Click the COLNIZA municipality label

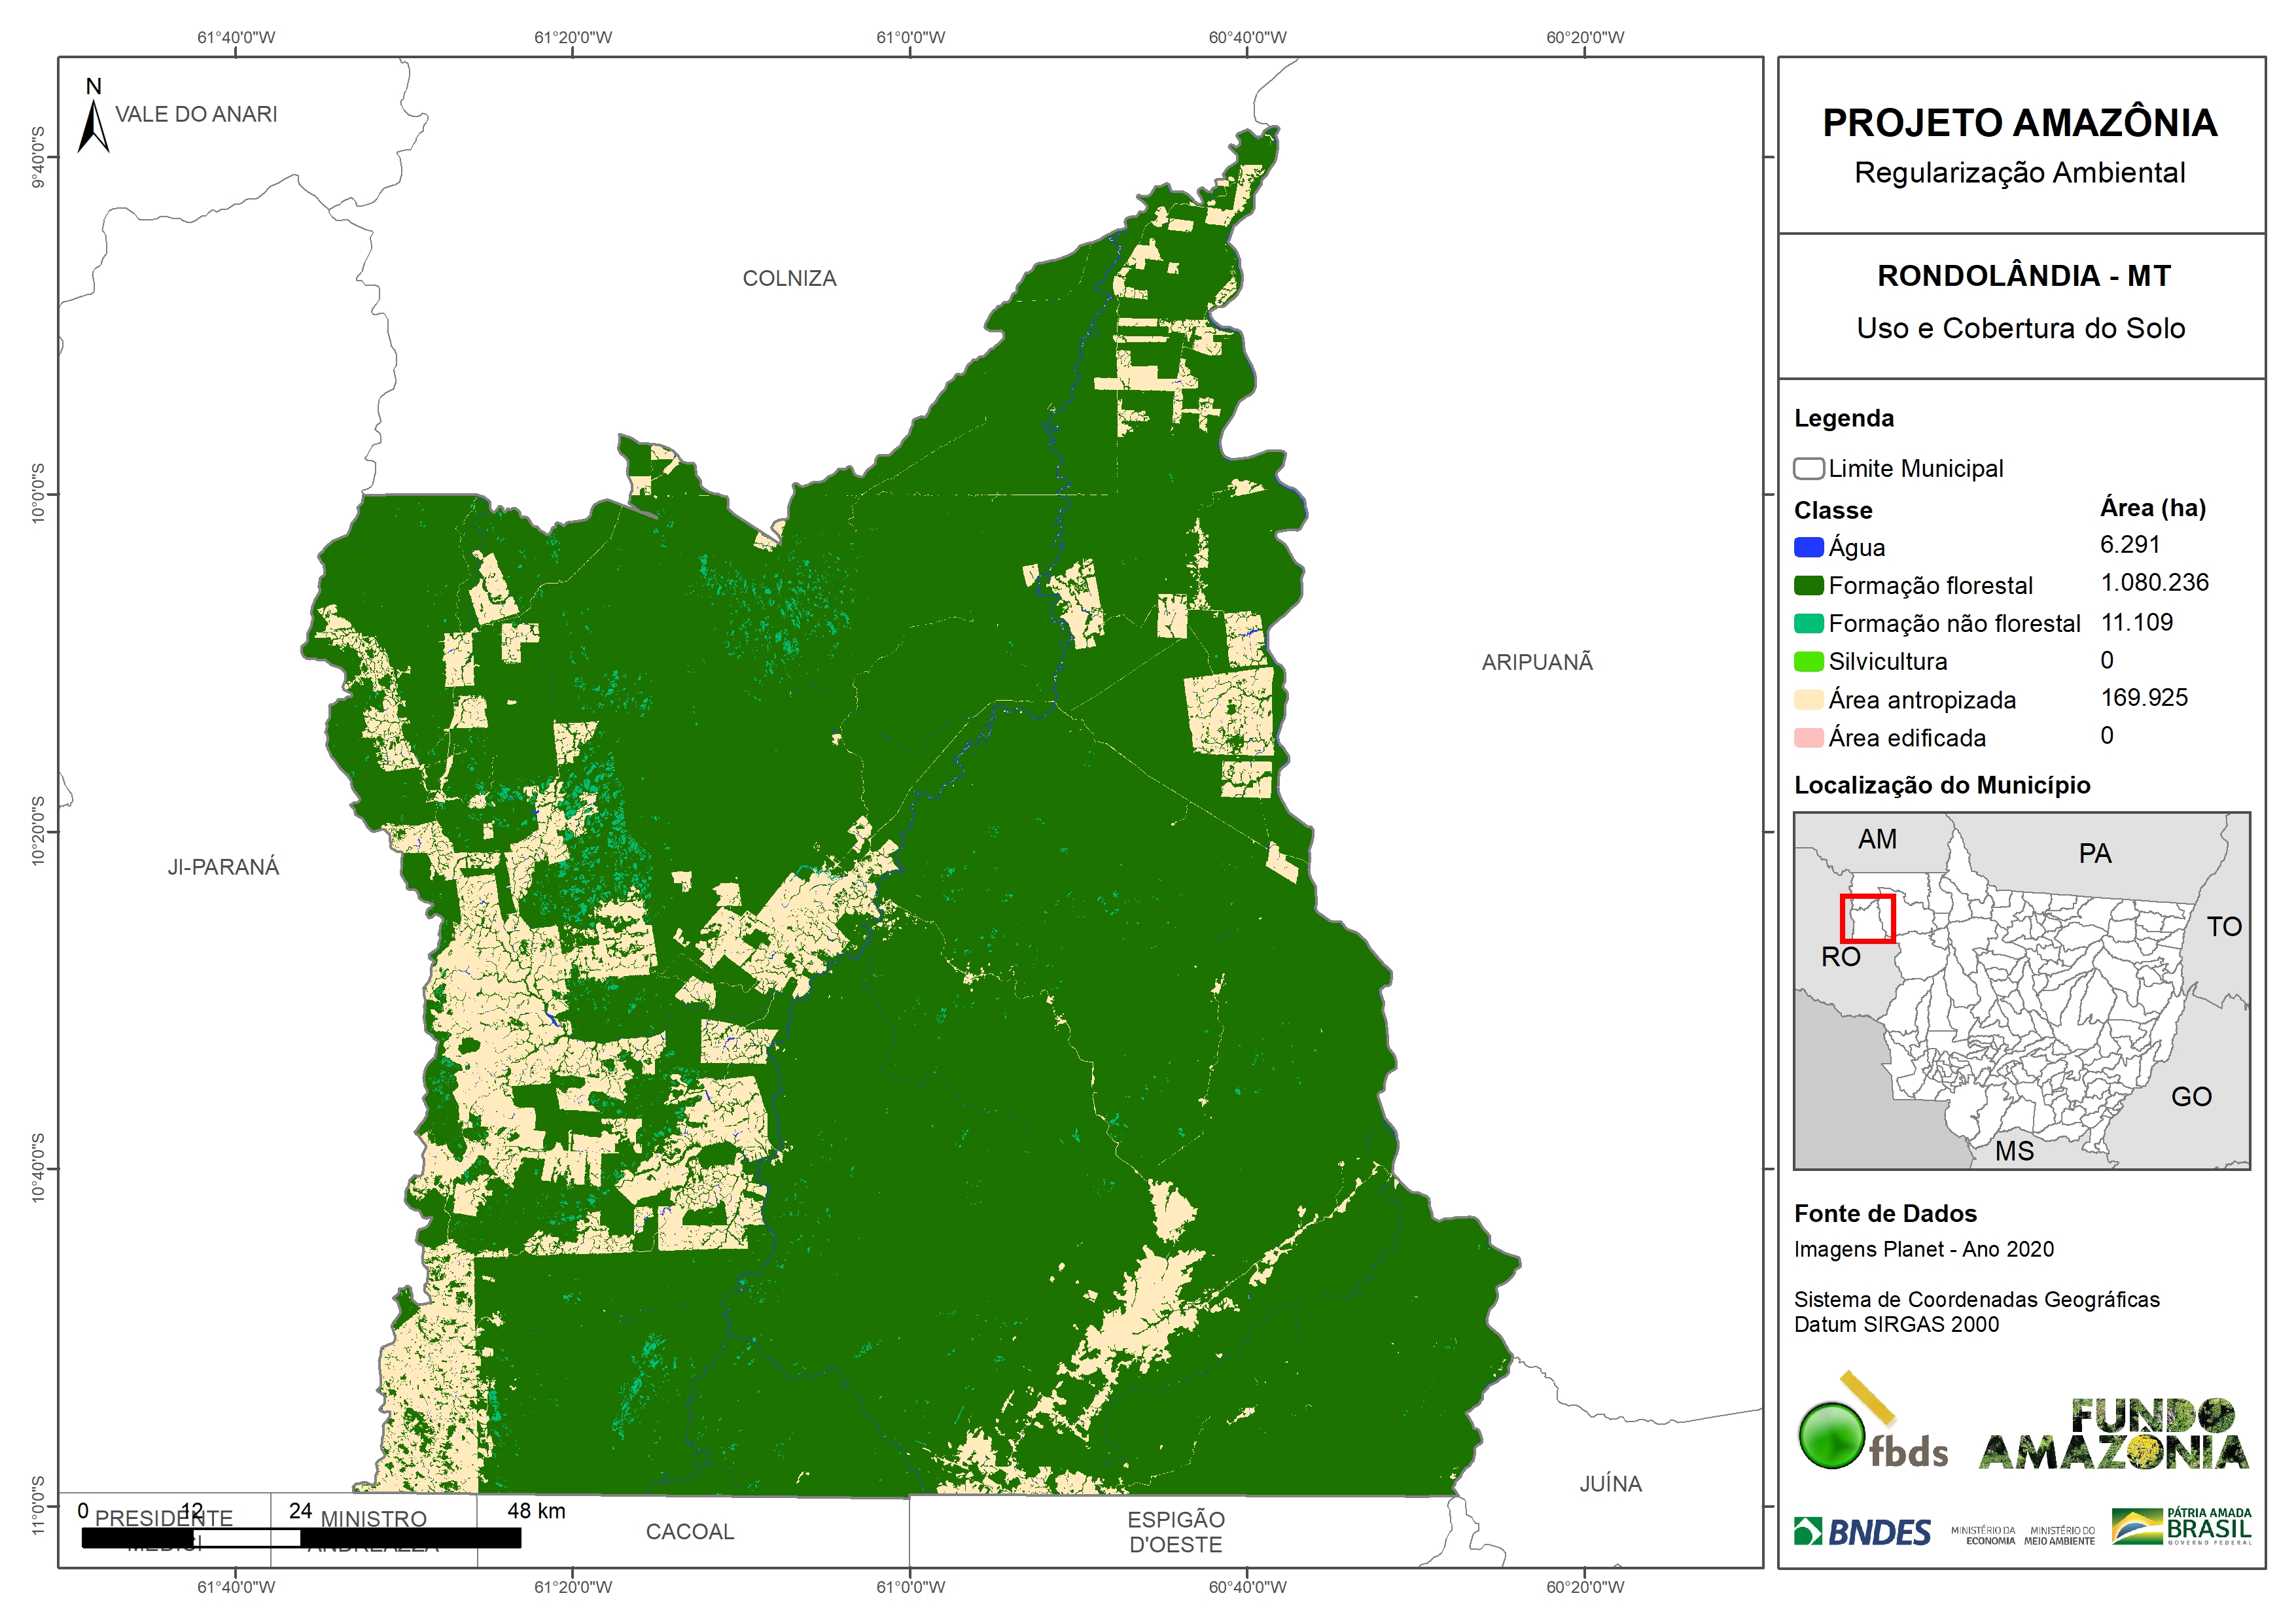point(789,278)
